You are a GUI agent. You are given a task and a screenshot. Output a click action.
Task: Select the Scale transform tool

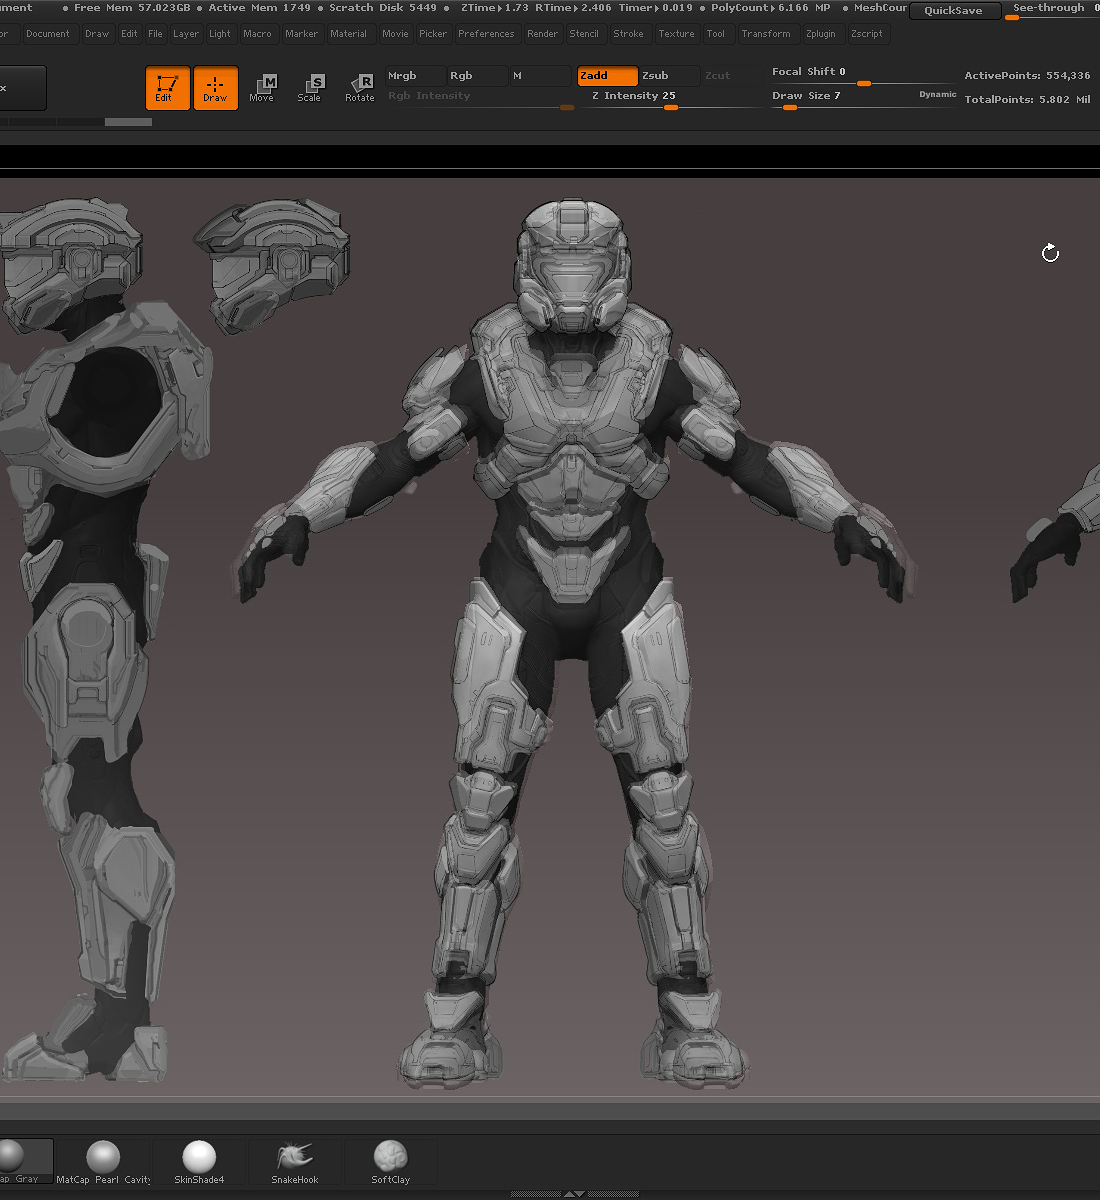coord(310,88)
